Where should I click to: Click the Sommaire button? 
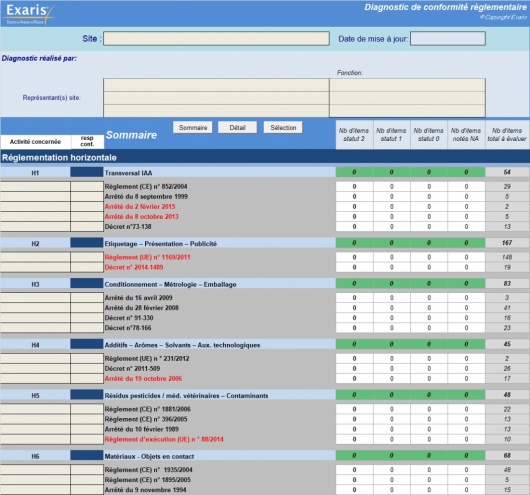[193, 127]
